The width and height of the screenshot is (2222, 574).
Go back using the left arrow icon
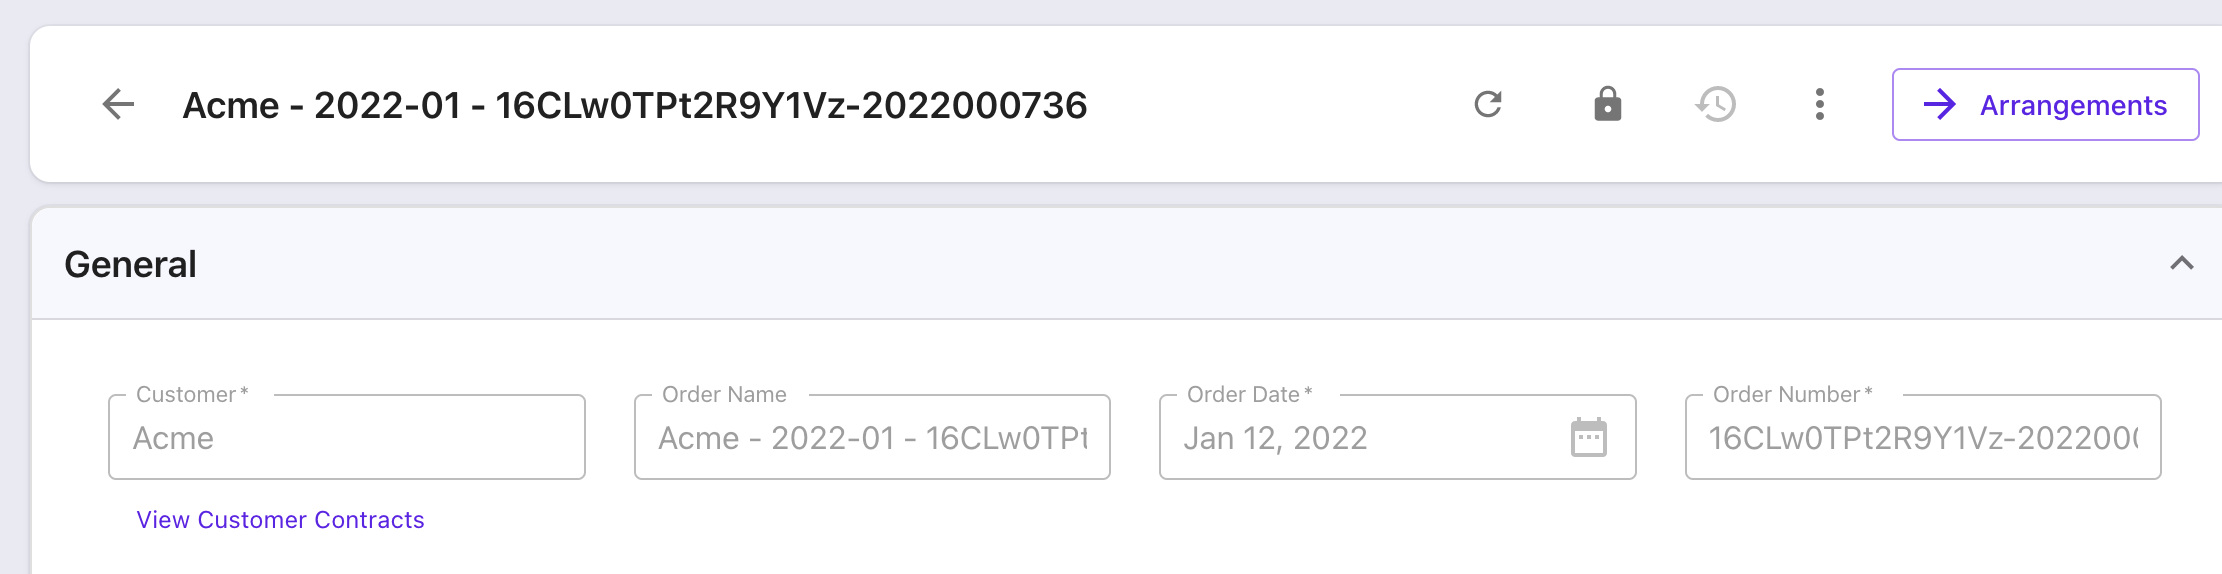tap(118, 104)
